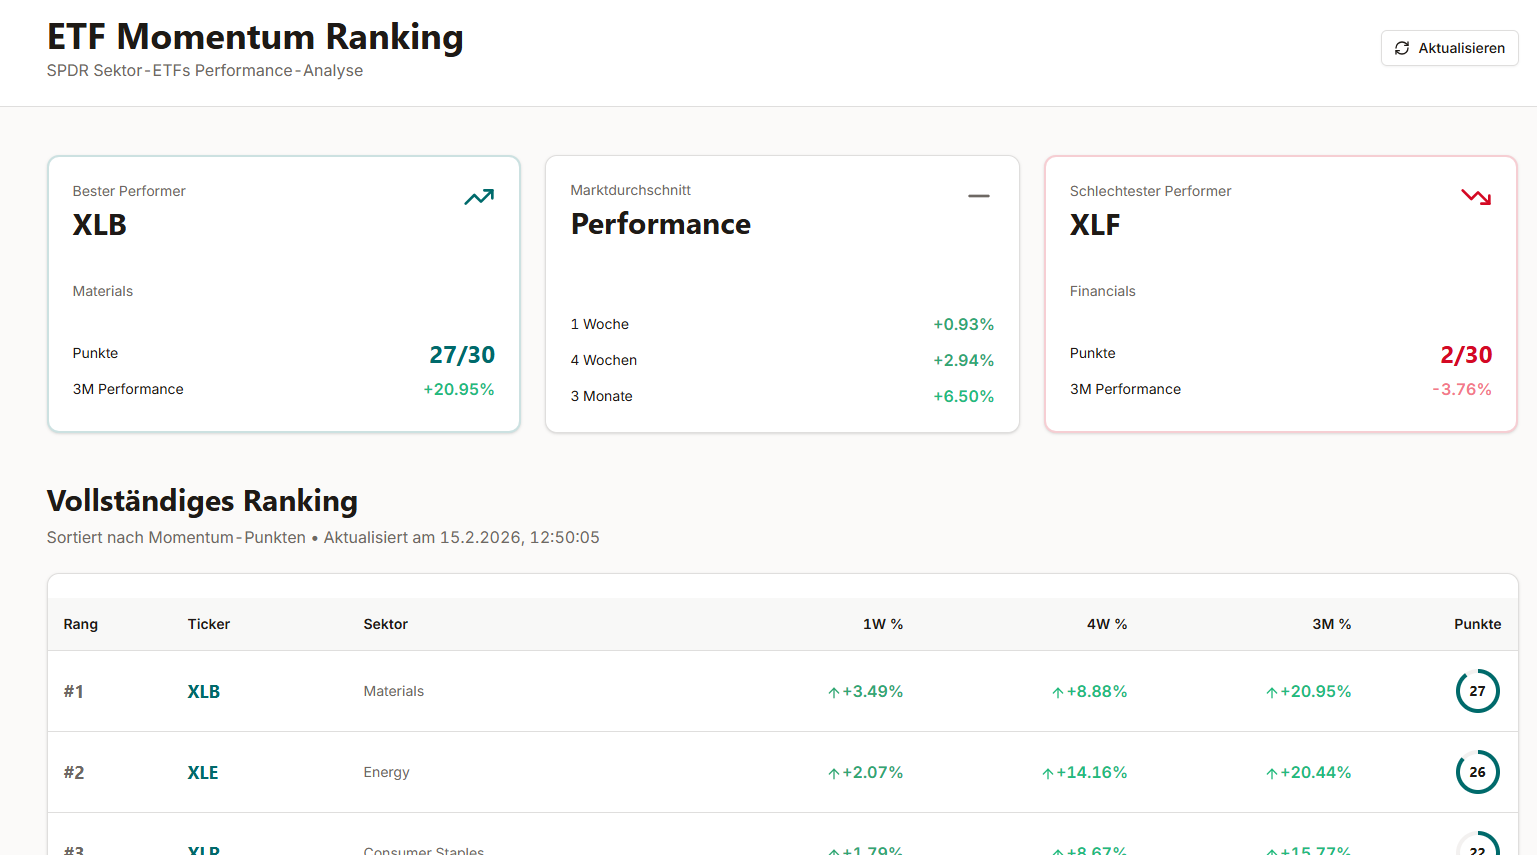This screenshot has height=855, width=1537.
Task: Click the green upward trend icon on XLB card
Action: pyautogui.click(x=479, y=196)
